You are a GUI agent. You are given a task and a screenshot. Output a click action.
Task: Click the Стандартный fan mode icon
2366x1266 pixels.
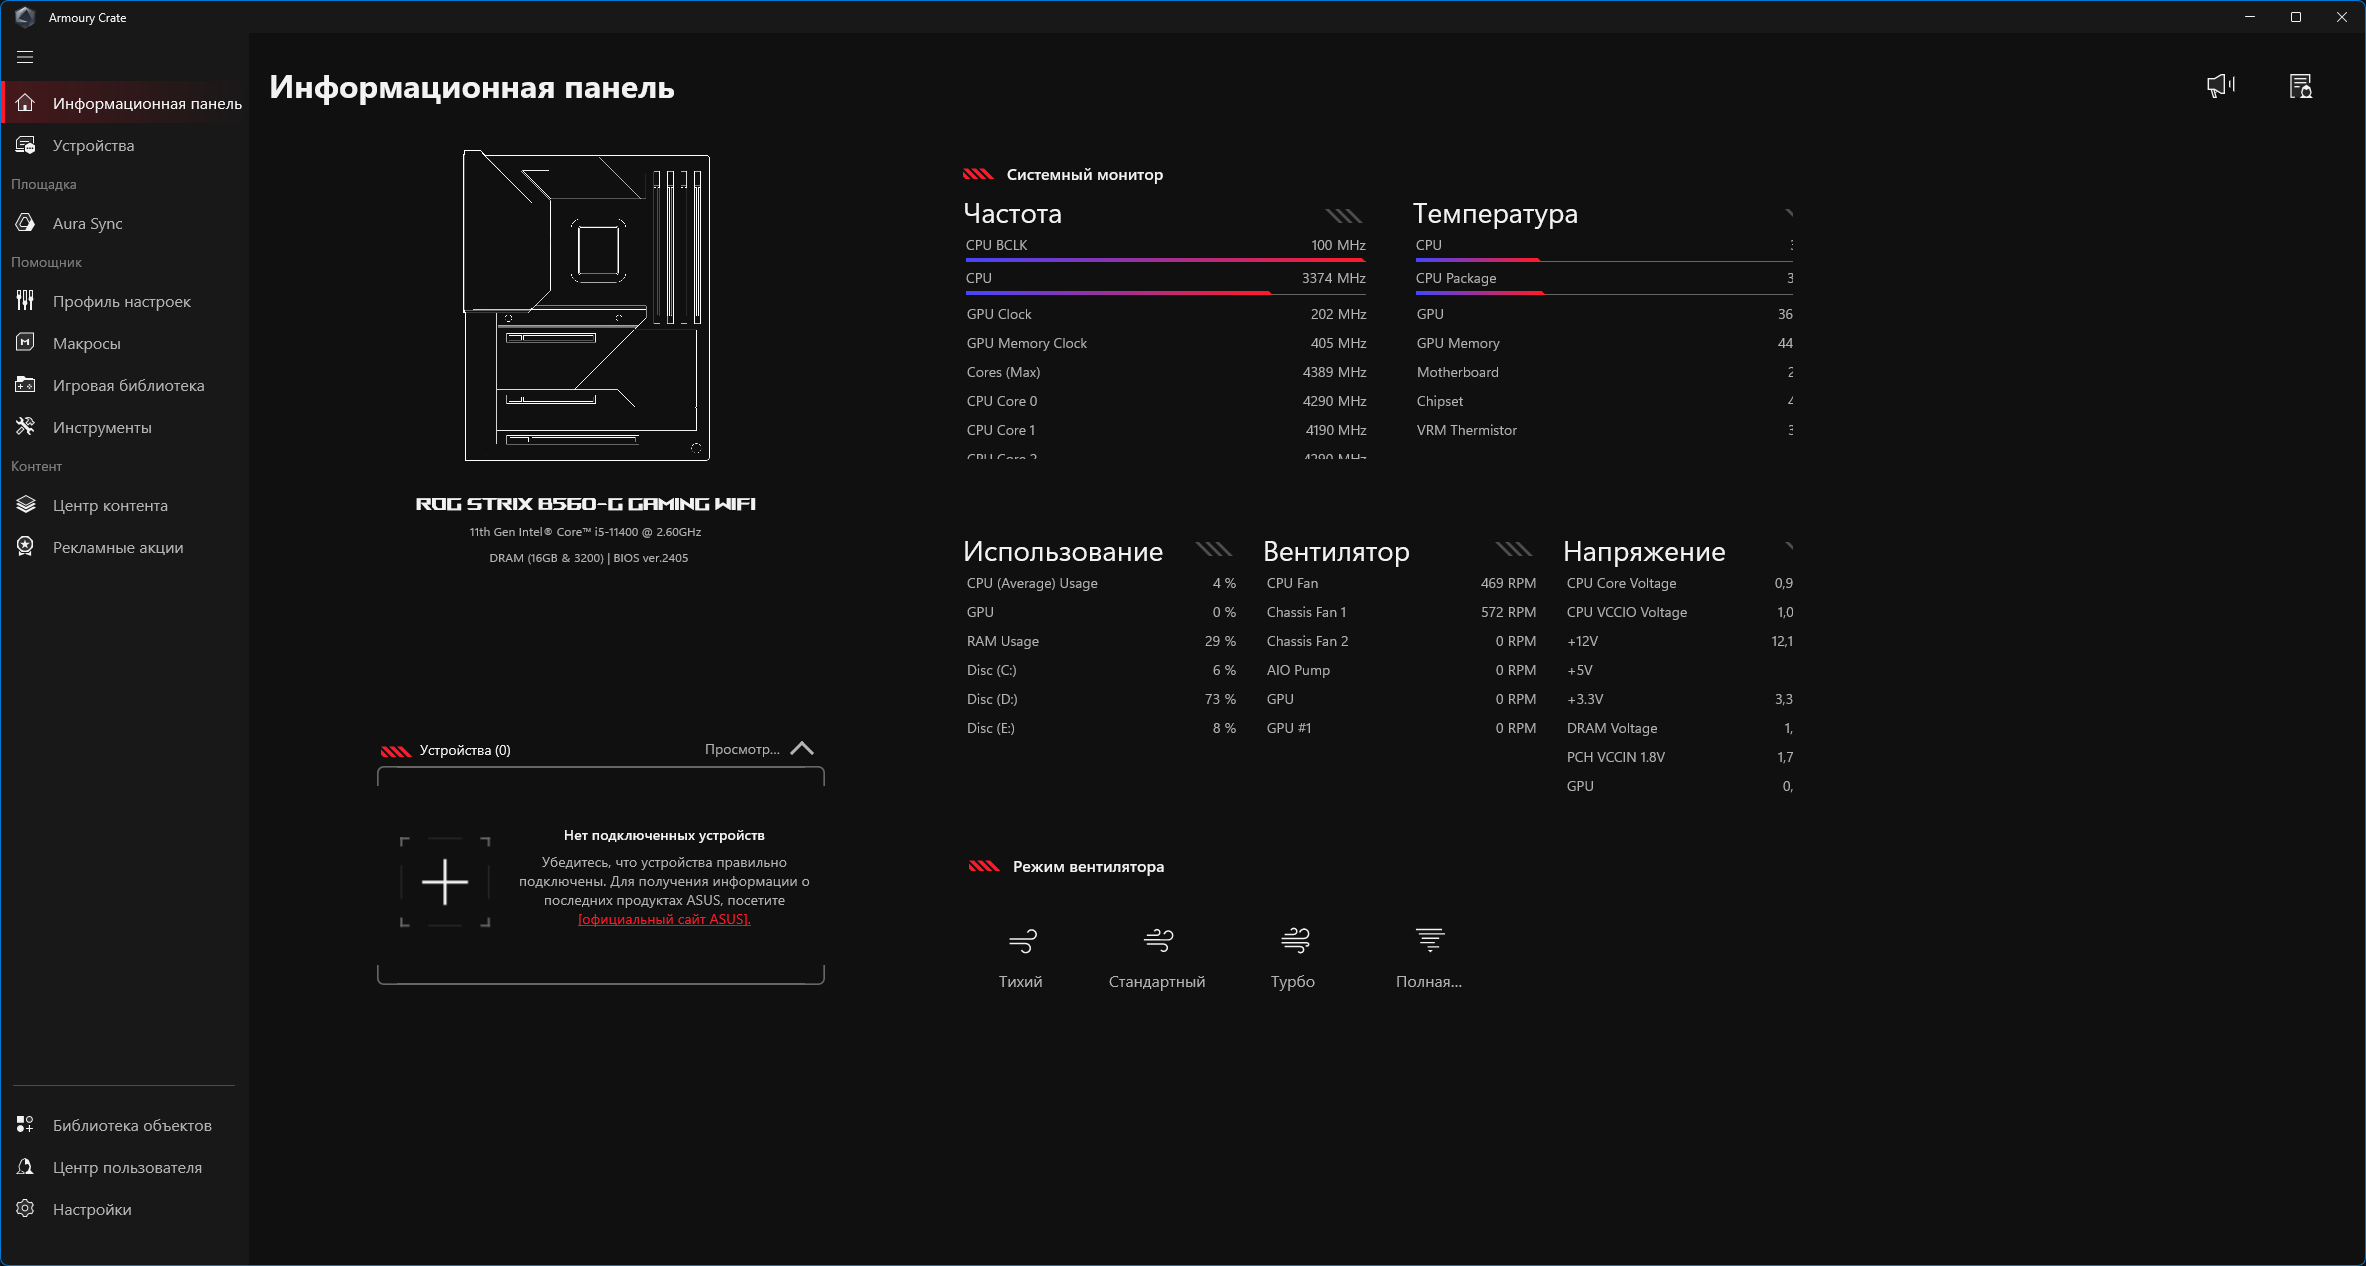[x=1158, y=940]
